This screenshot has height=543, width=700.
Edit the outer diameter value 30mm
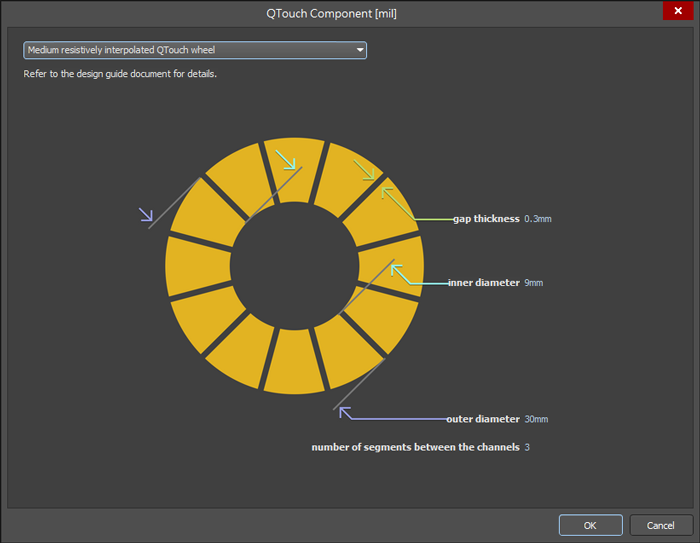pyautogui.click(x=536, y=419)
